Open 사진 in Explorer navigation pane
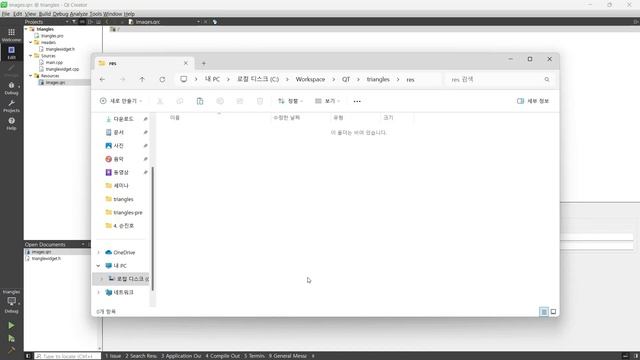Viewport: 640px width, 360px height. (118, 146)
